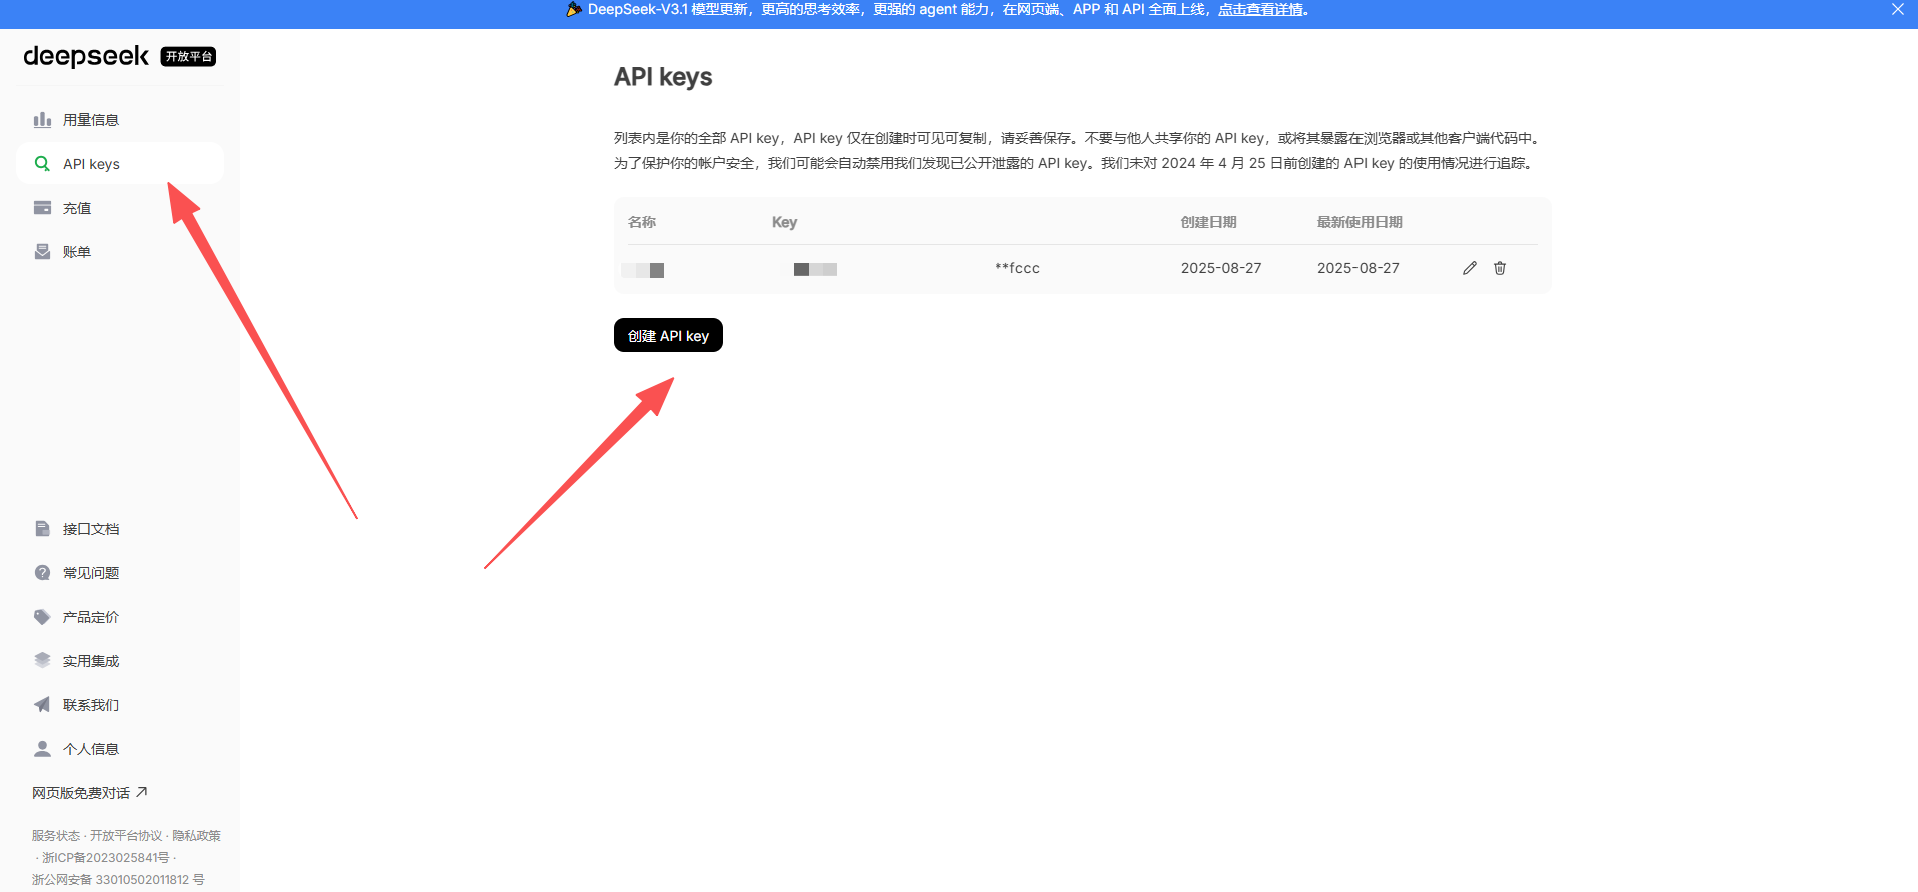Screen dimensions: 1918x892
Task: Click the 浙公网安备 33010502011812 号 link
Action: pos(118,880)
